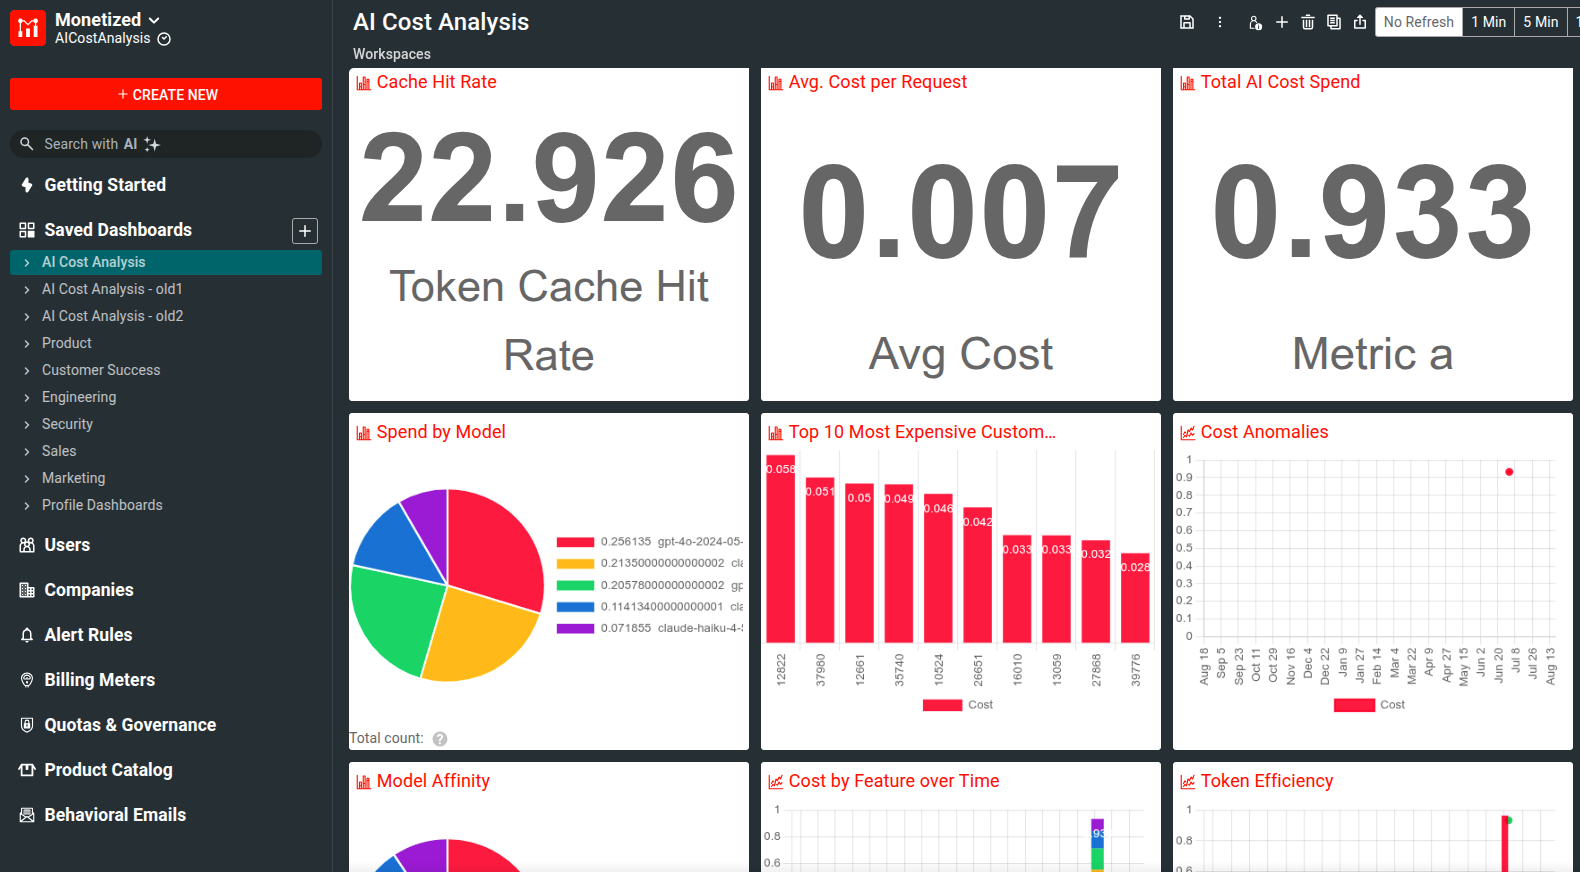Open the vertical three-dot options menu

[1220, 22]
